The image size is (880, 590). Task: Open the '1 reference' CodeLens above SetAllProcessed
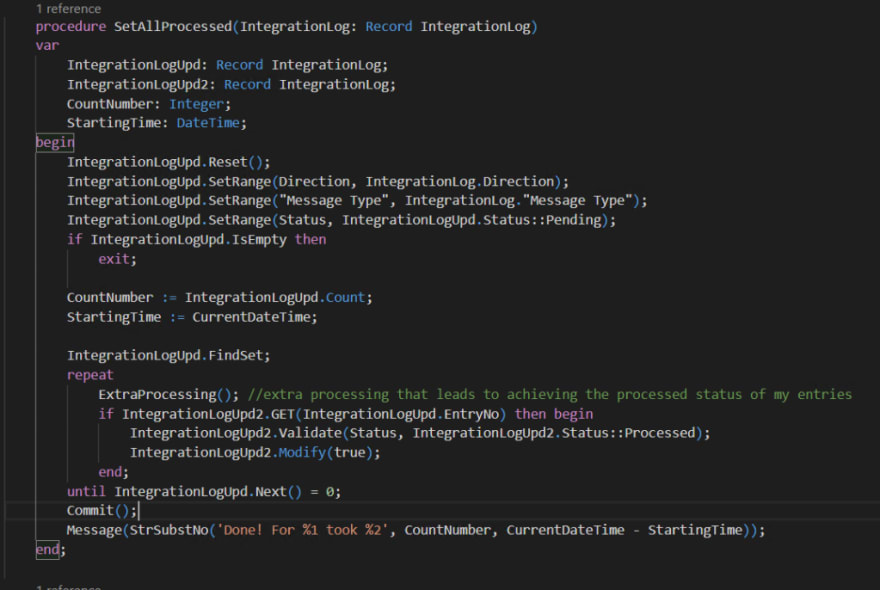pos(68,9)
